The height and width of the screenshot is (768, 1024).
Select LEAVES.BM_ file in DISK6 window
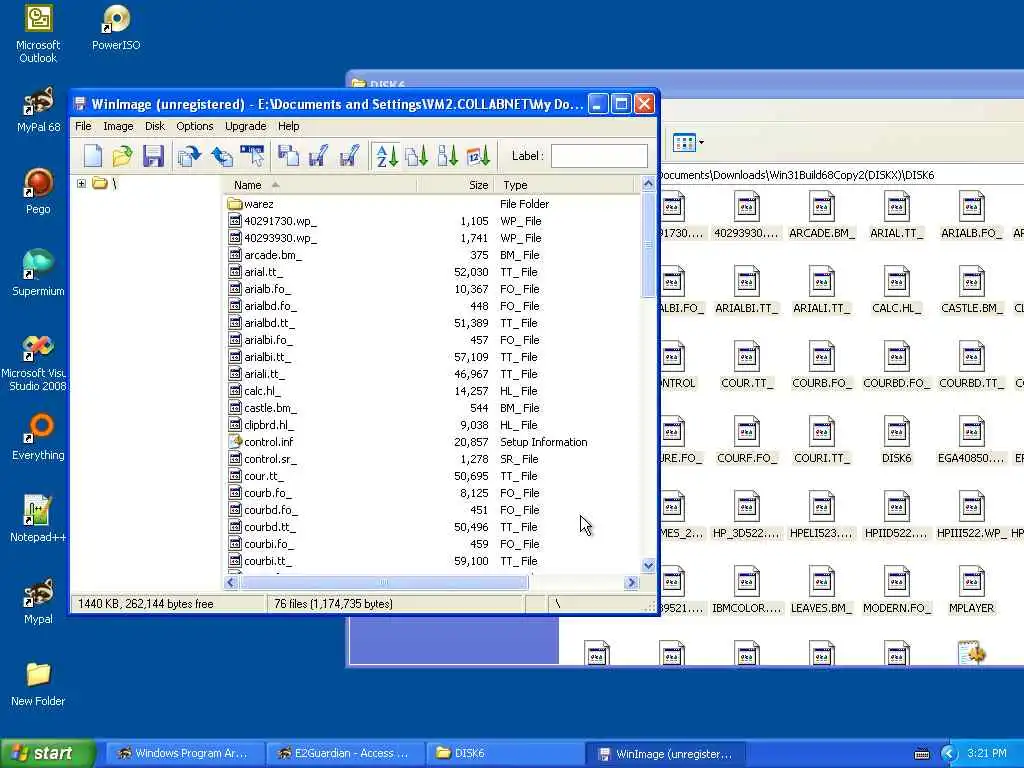pos(822,590)
